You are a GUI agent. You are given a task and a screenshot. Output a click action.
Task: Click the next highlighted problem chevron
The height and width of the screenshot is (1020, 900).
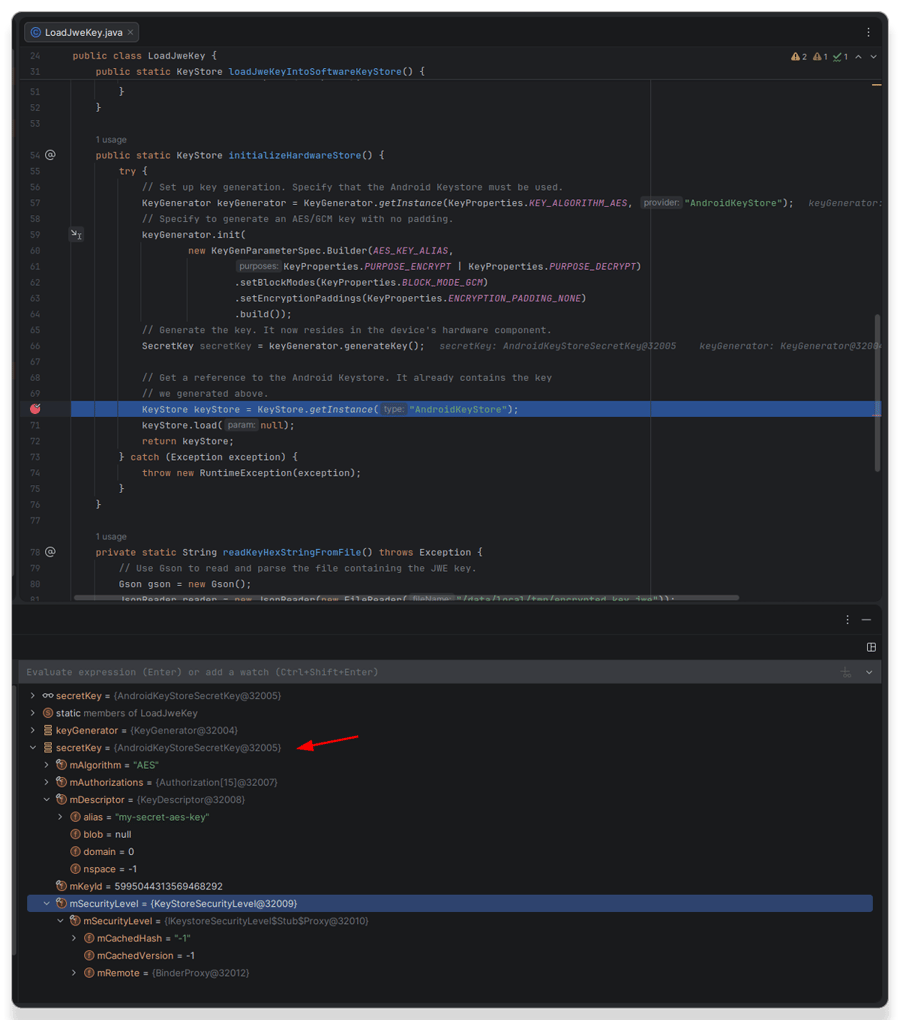tap(872, 56)
